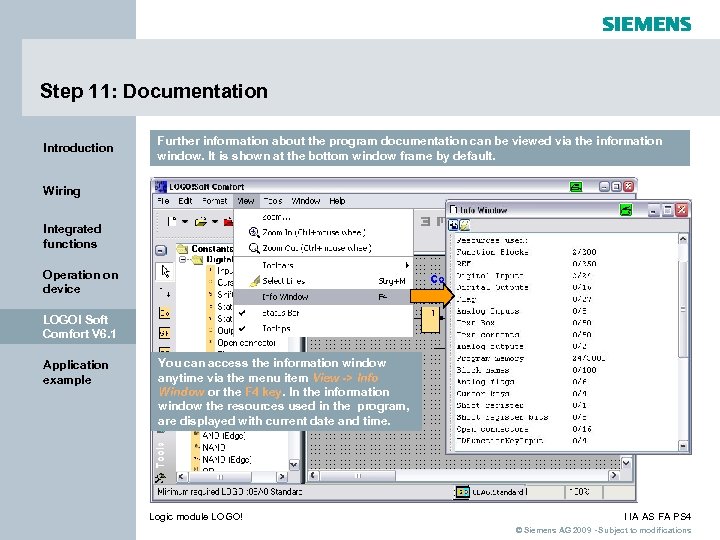Go to Wiring slide section

62,191
